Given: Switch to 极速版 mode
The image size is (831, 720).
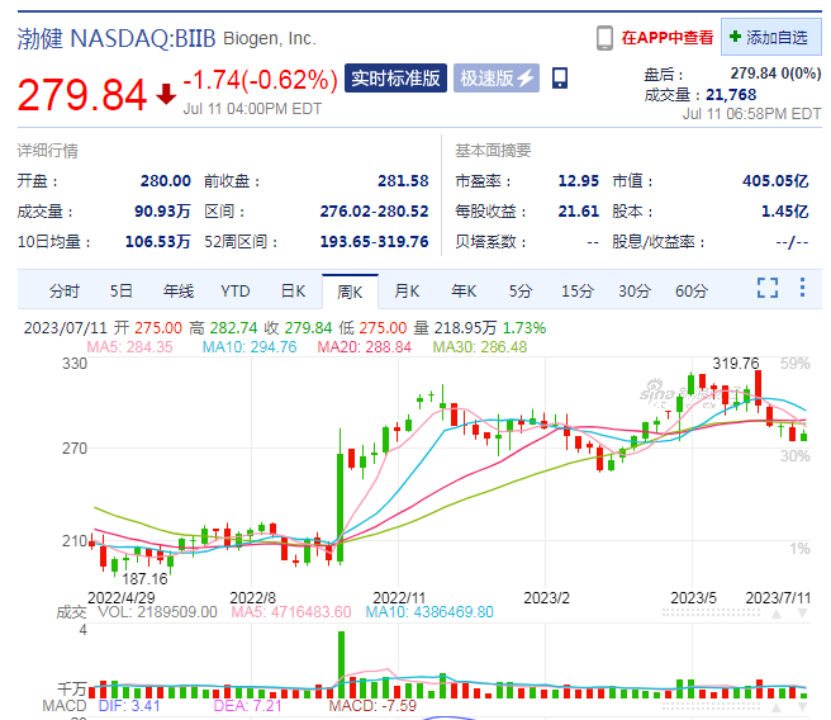Looking at the screenshot, I should point(497,78).
